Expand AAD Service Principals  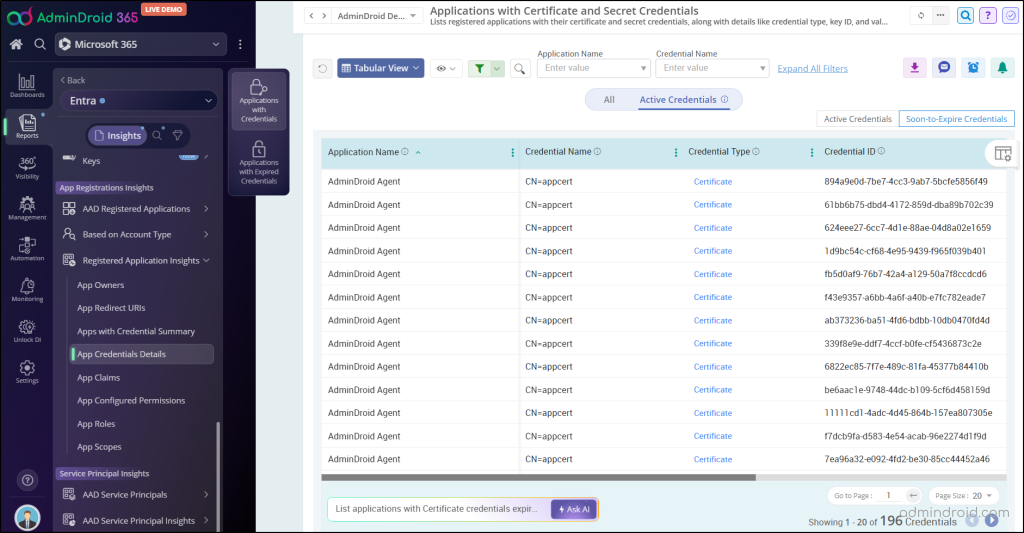click(137, 495)
